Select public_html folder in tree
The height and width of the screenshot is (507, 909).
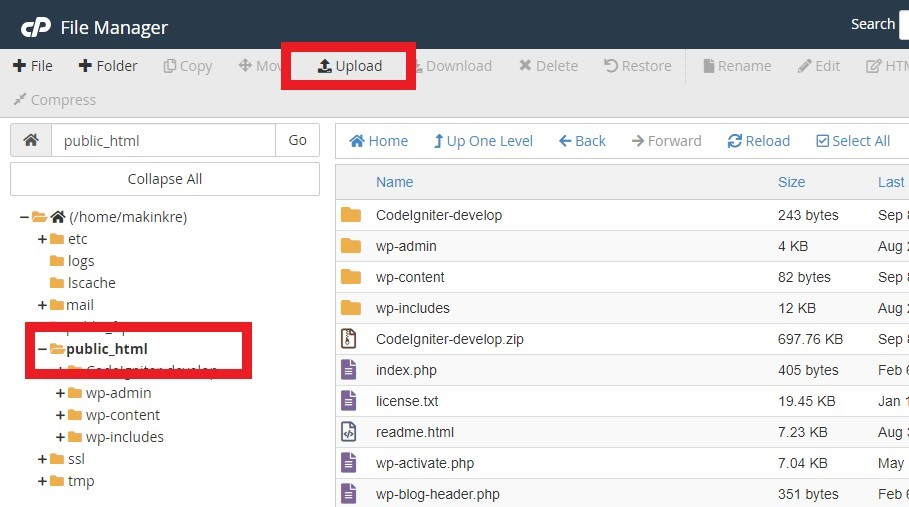(107, 349)
